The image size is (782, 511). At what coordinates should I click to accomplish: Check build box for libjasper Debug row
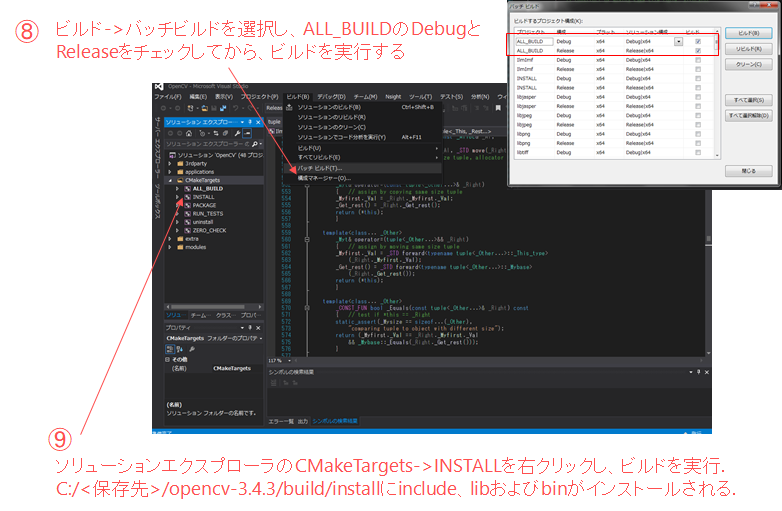point(698,97)
